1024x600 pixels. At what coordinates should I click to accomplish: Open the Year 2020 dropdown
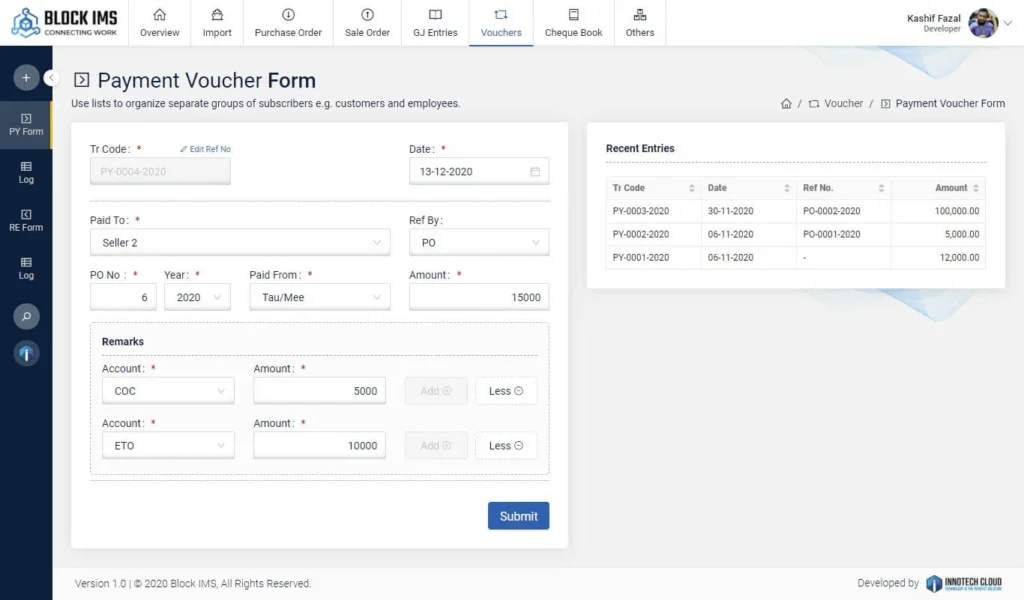(x=197, y=297)
